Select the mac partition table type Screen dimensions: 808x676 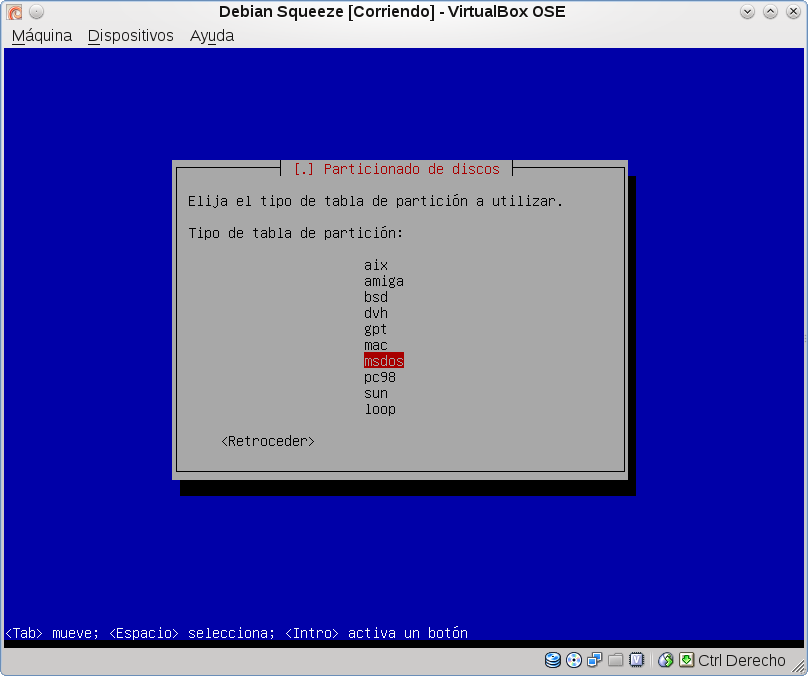[x=376, y=345]
